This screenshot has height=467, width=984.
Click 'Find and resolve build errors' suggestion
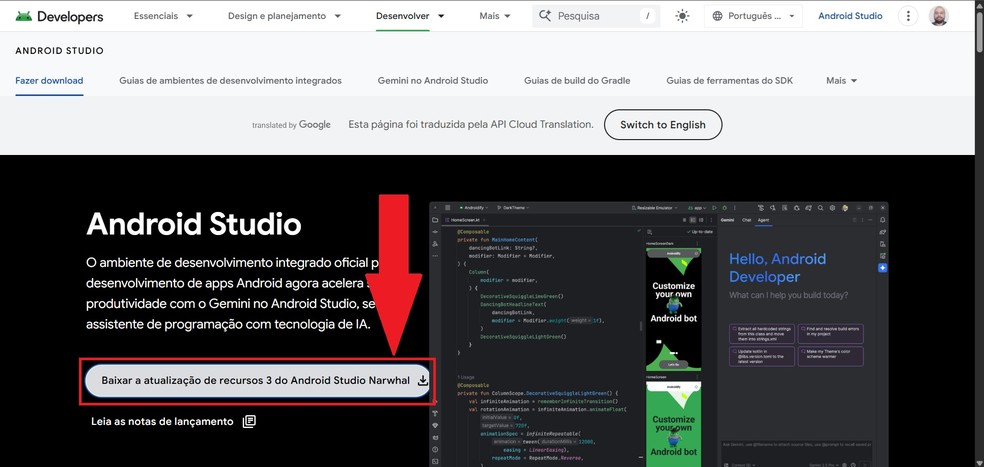pos(832,332)
